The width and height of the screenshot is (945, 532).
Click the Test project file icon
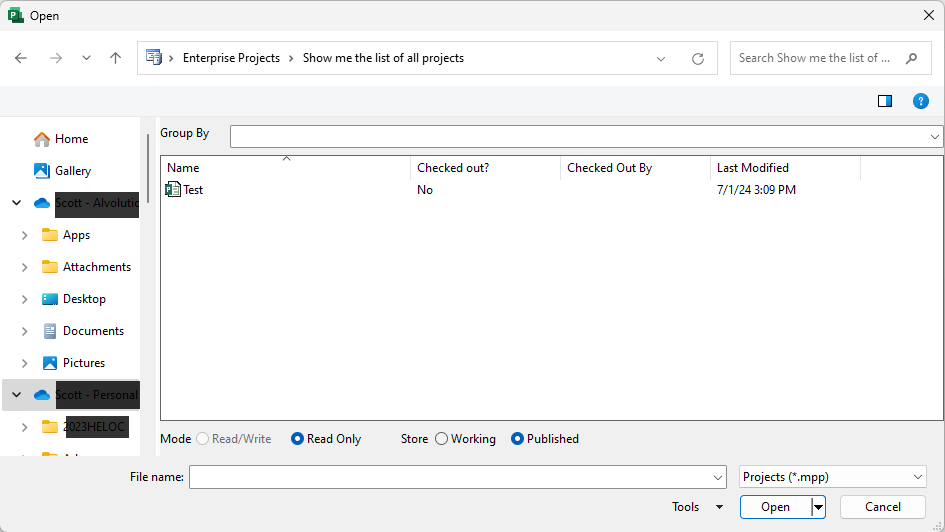tap(173, 189)
